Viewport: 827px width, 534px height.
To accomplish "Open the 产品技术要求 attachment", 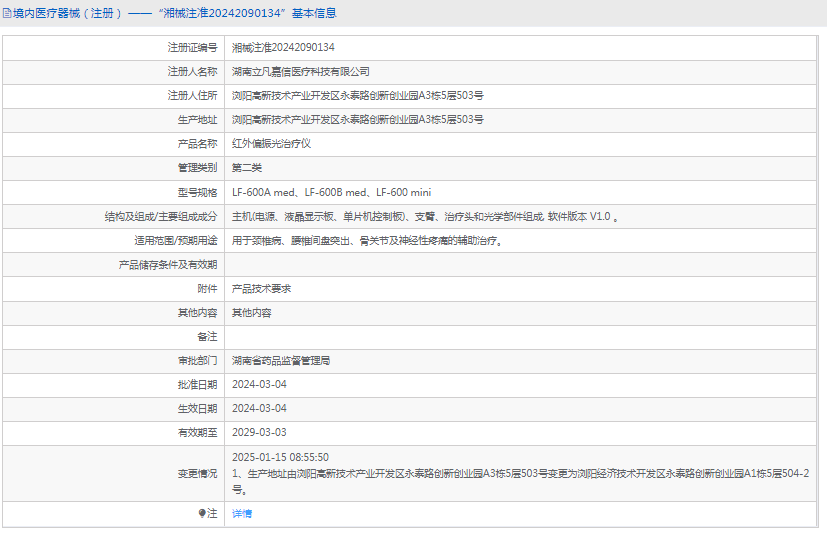I will [262, 289].
